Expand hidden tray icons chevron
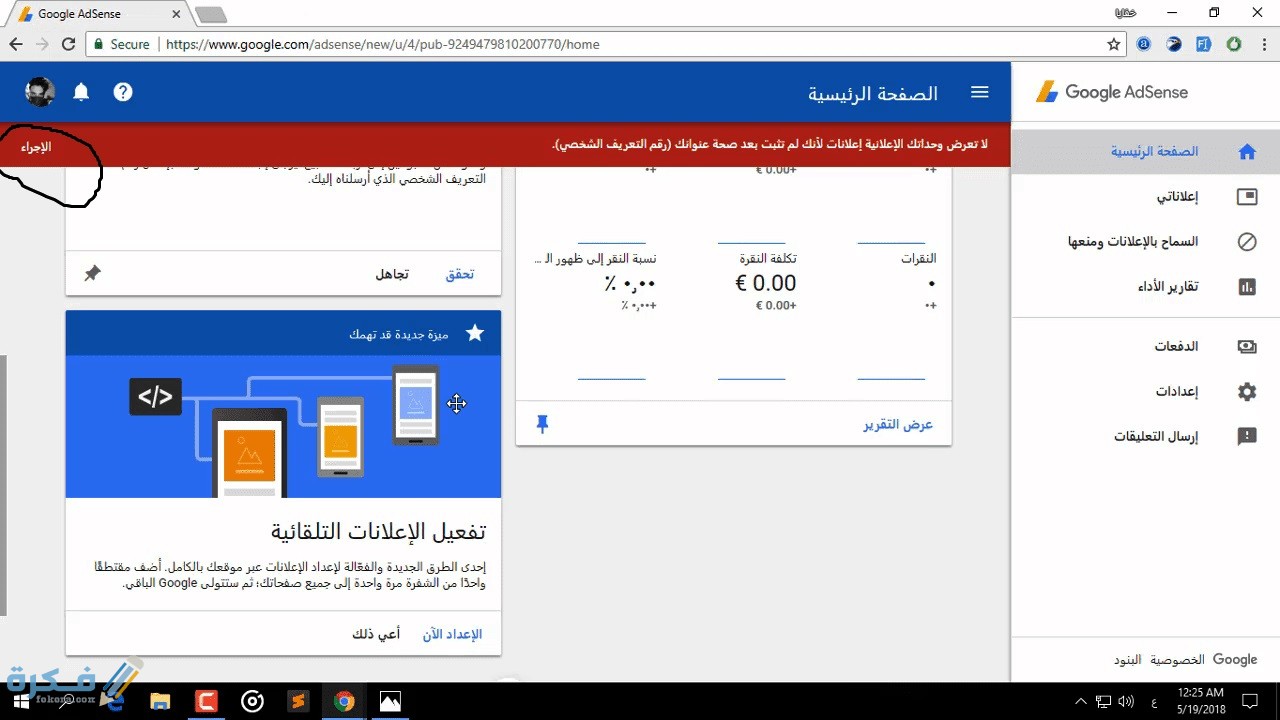The width and height of the screenshot is (1280, 720). click(1081, 701)
